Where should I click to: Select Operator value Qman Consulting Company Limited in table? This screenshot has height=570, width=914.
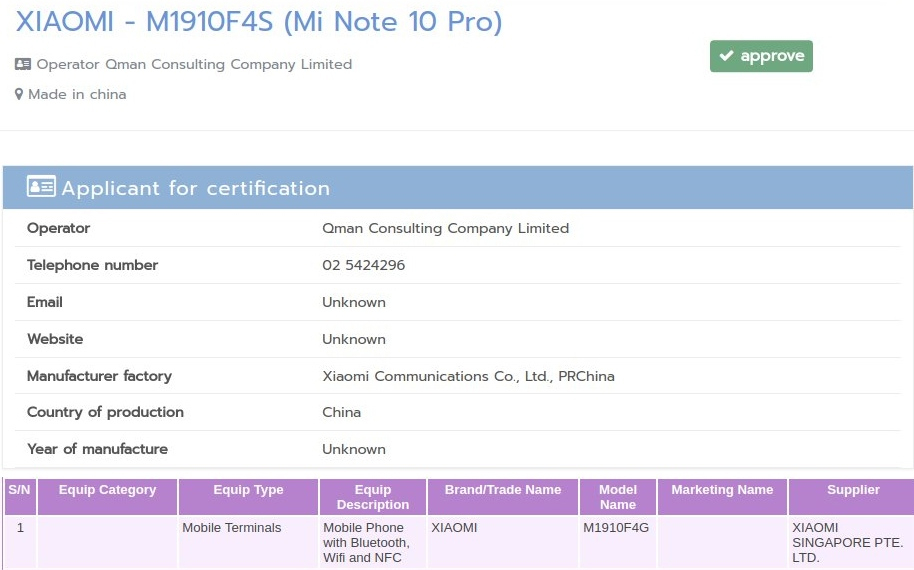(x=445, y=228)
